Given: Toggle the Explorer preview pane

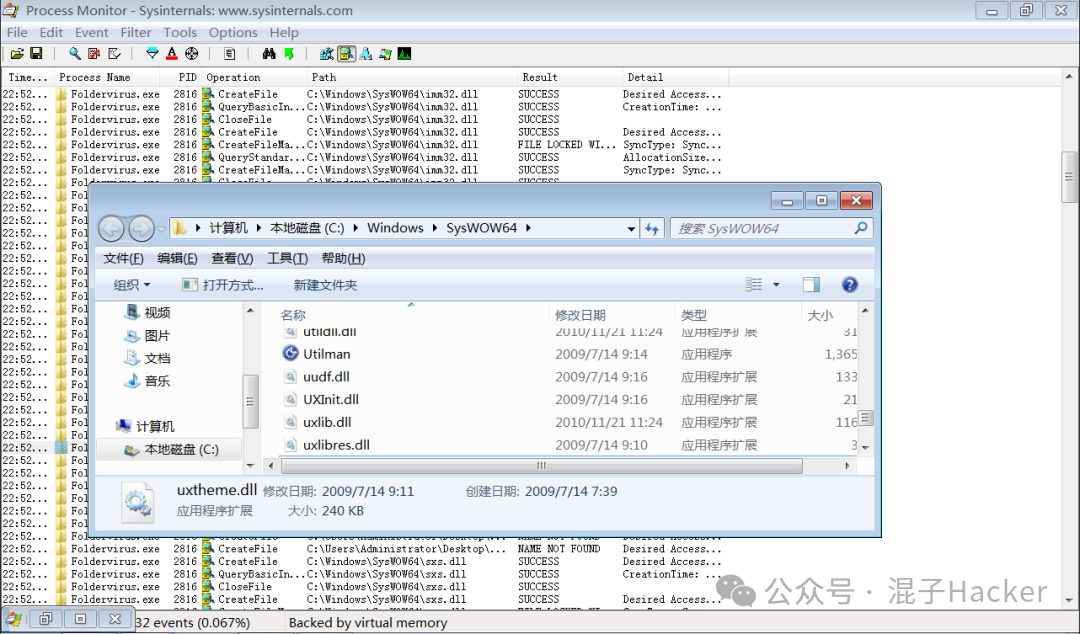Looking at the screenshot, I should (811, 284).
